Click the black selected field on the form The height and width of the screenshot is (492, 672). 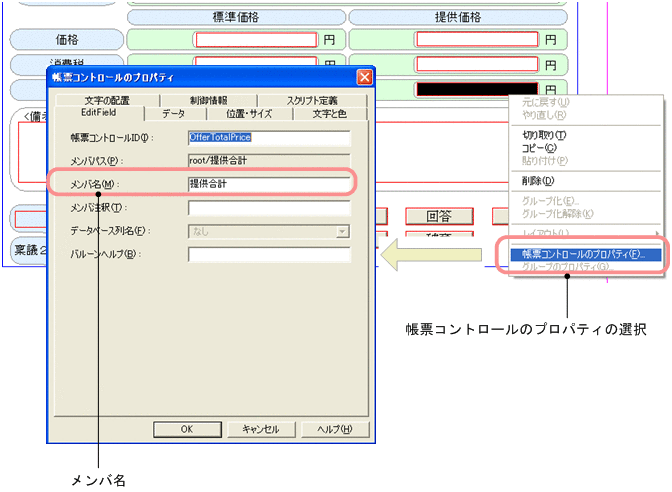[477, 89]
